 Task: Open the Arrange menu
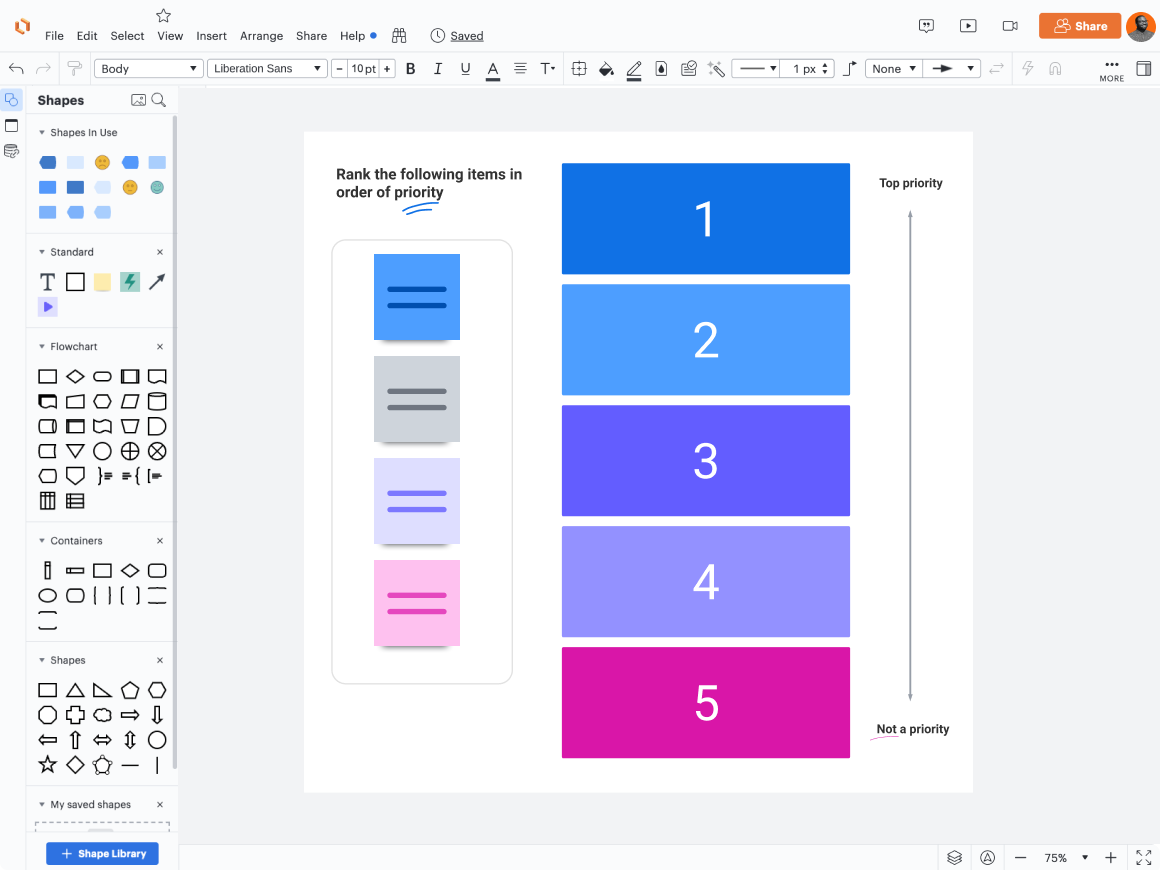click(x=261, y=35)
